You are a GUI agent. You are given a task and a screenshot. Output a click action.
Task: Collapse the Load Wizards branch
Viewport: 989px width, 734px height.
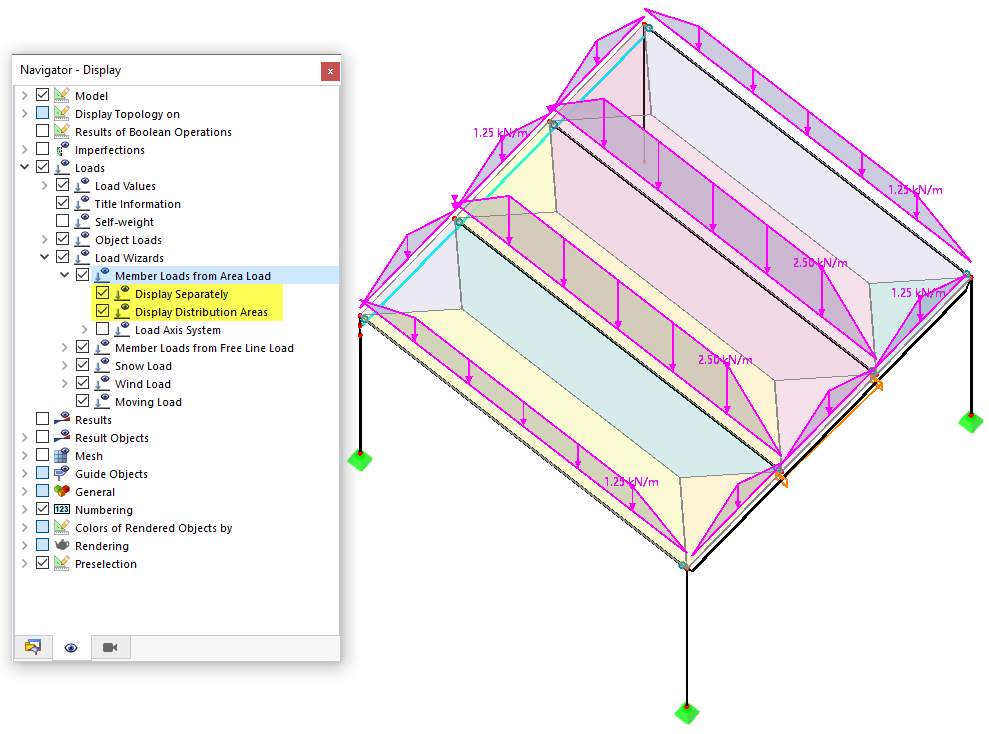(x=44, y=257)
